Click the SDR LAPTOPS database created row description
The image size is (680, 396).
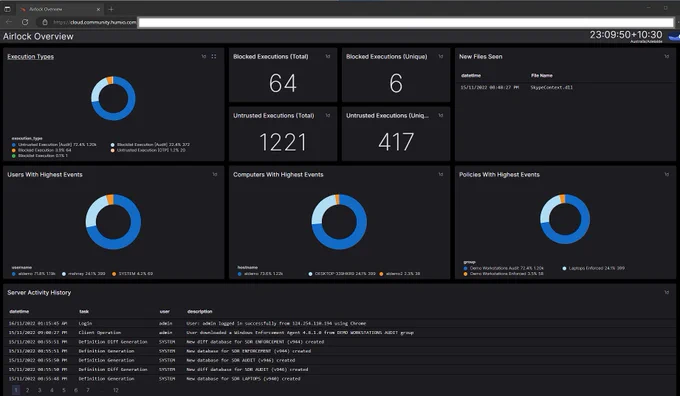pyautogui.click(x=243, y=379)
